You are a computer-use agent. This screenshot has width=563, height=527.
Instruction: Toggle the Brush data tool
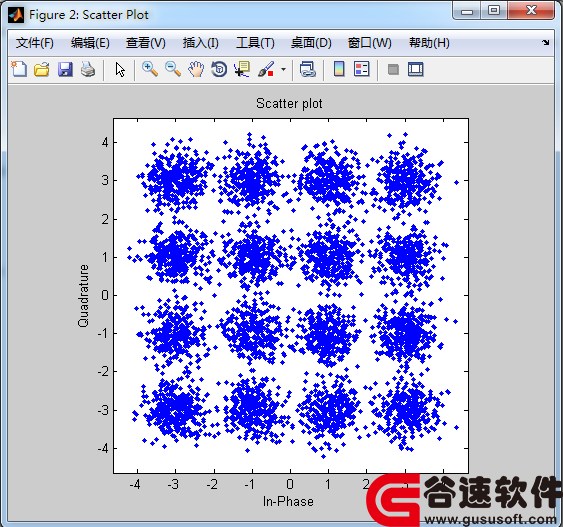point(266,69)
